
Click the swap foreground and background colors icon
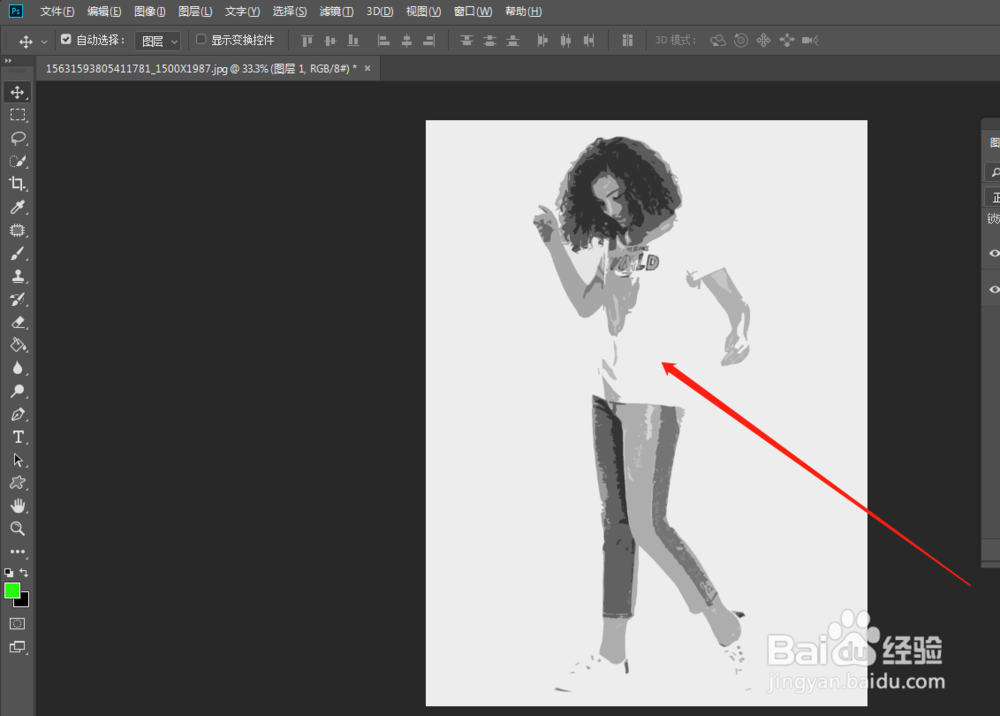tap(24, 573)
